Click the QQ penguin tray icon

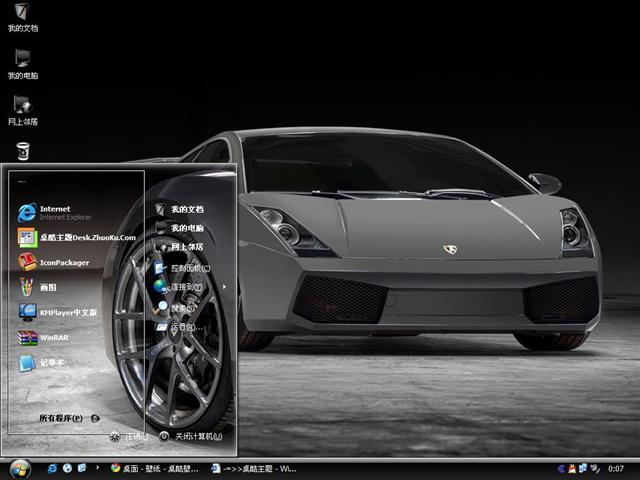point(572,469)
